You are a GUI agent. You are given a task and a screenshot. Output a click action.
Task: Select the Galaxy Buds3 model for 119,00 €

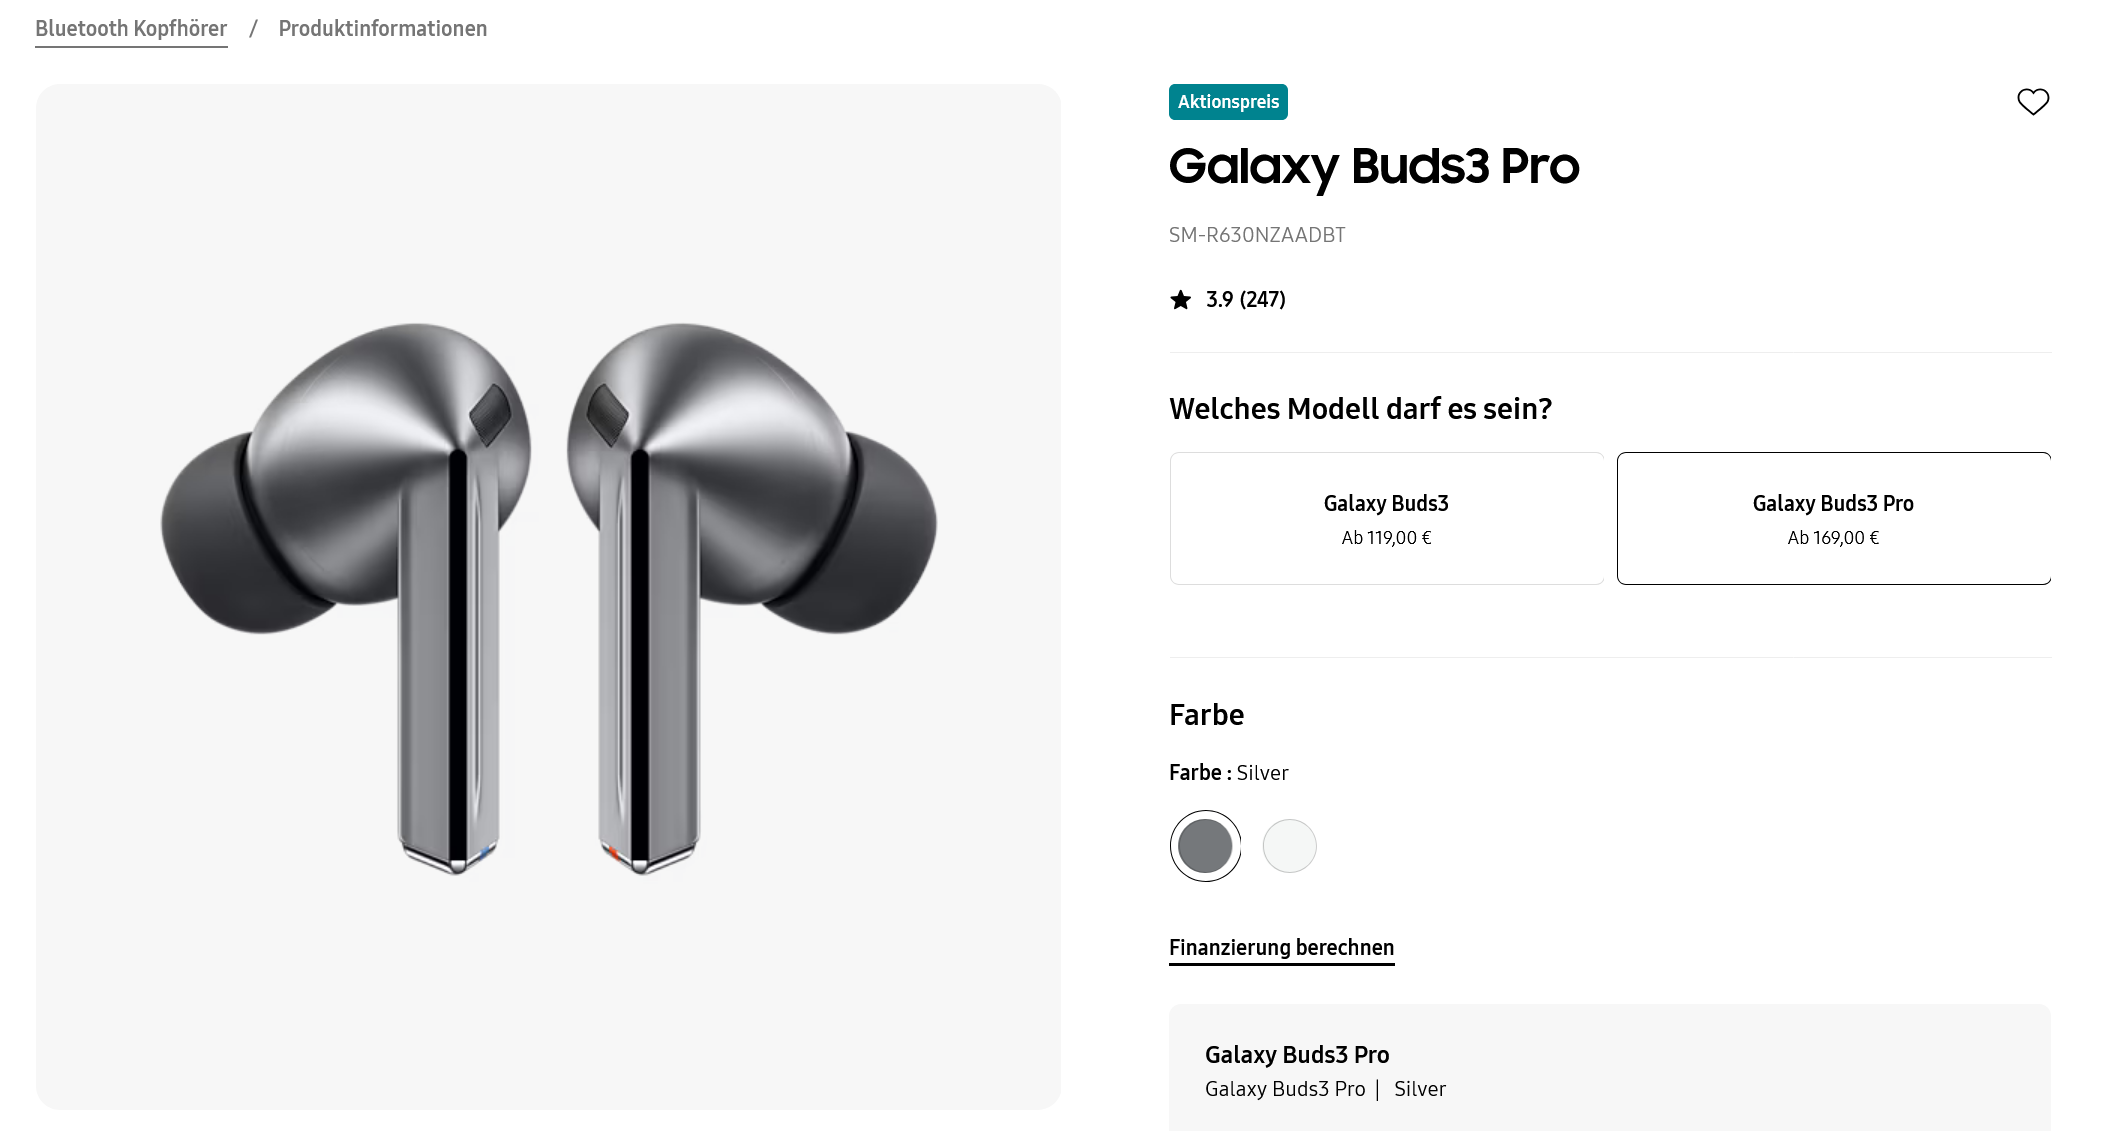pos(1386,518)
